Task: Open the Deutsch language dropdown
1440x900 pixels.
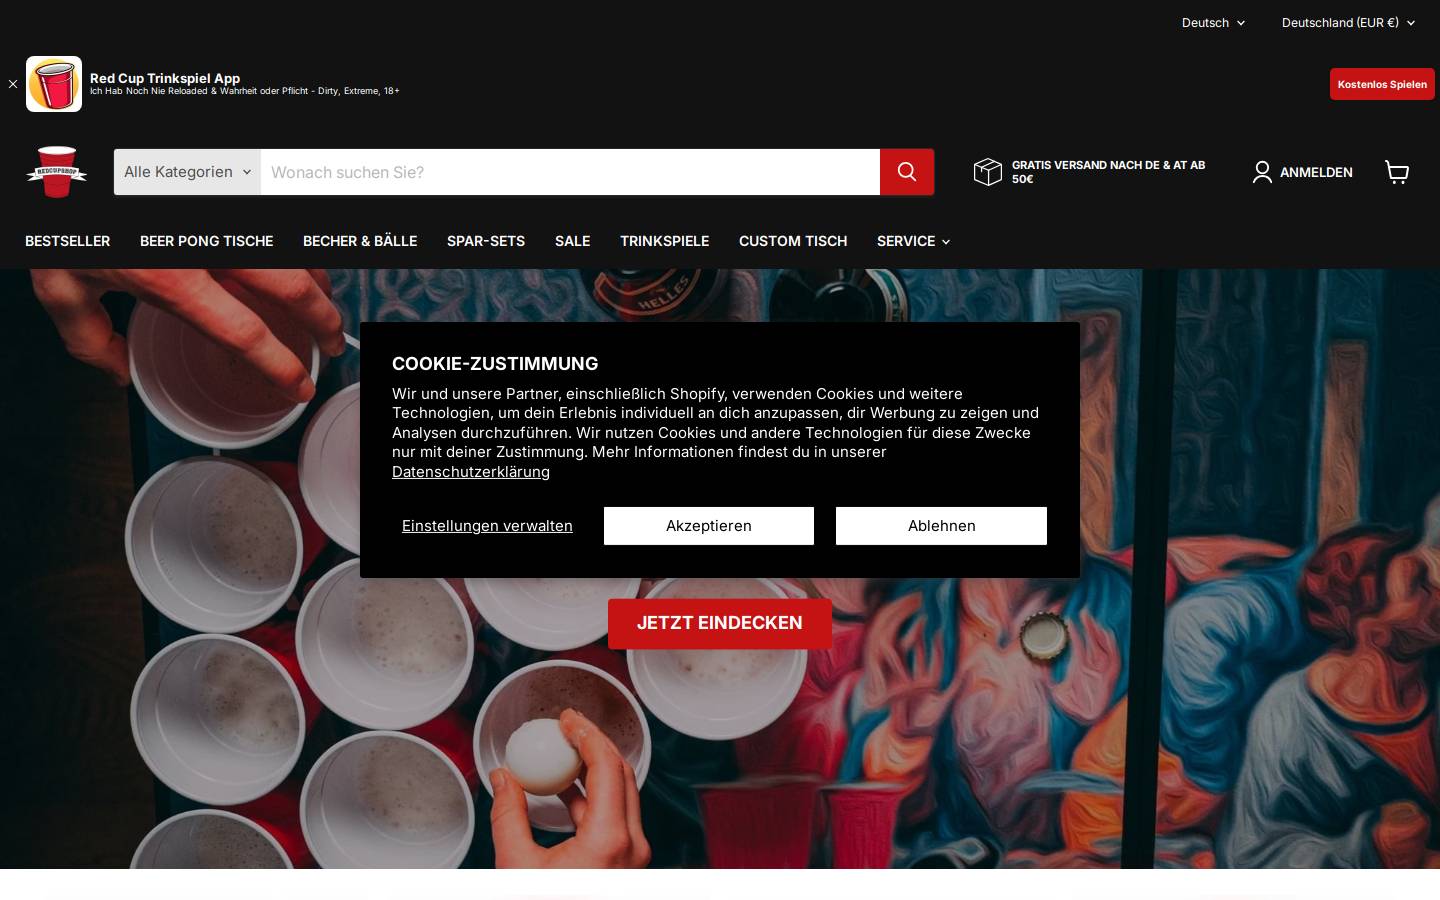Action: coord(1213,22)
